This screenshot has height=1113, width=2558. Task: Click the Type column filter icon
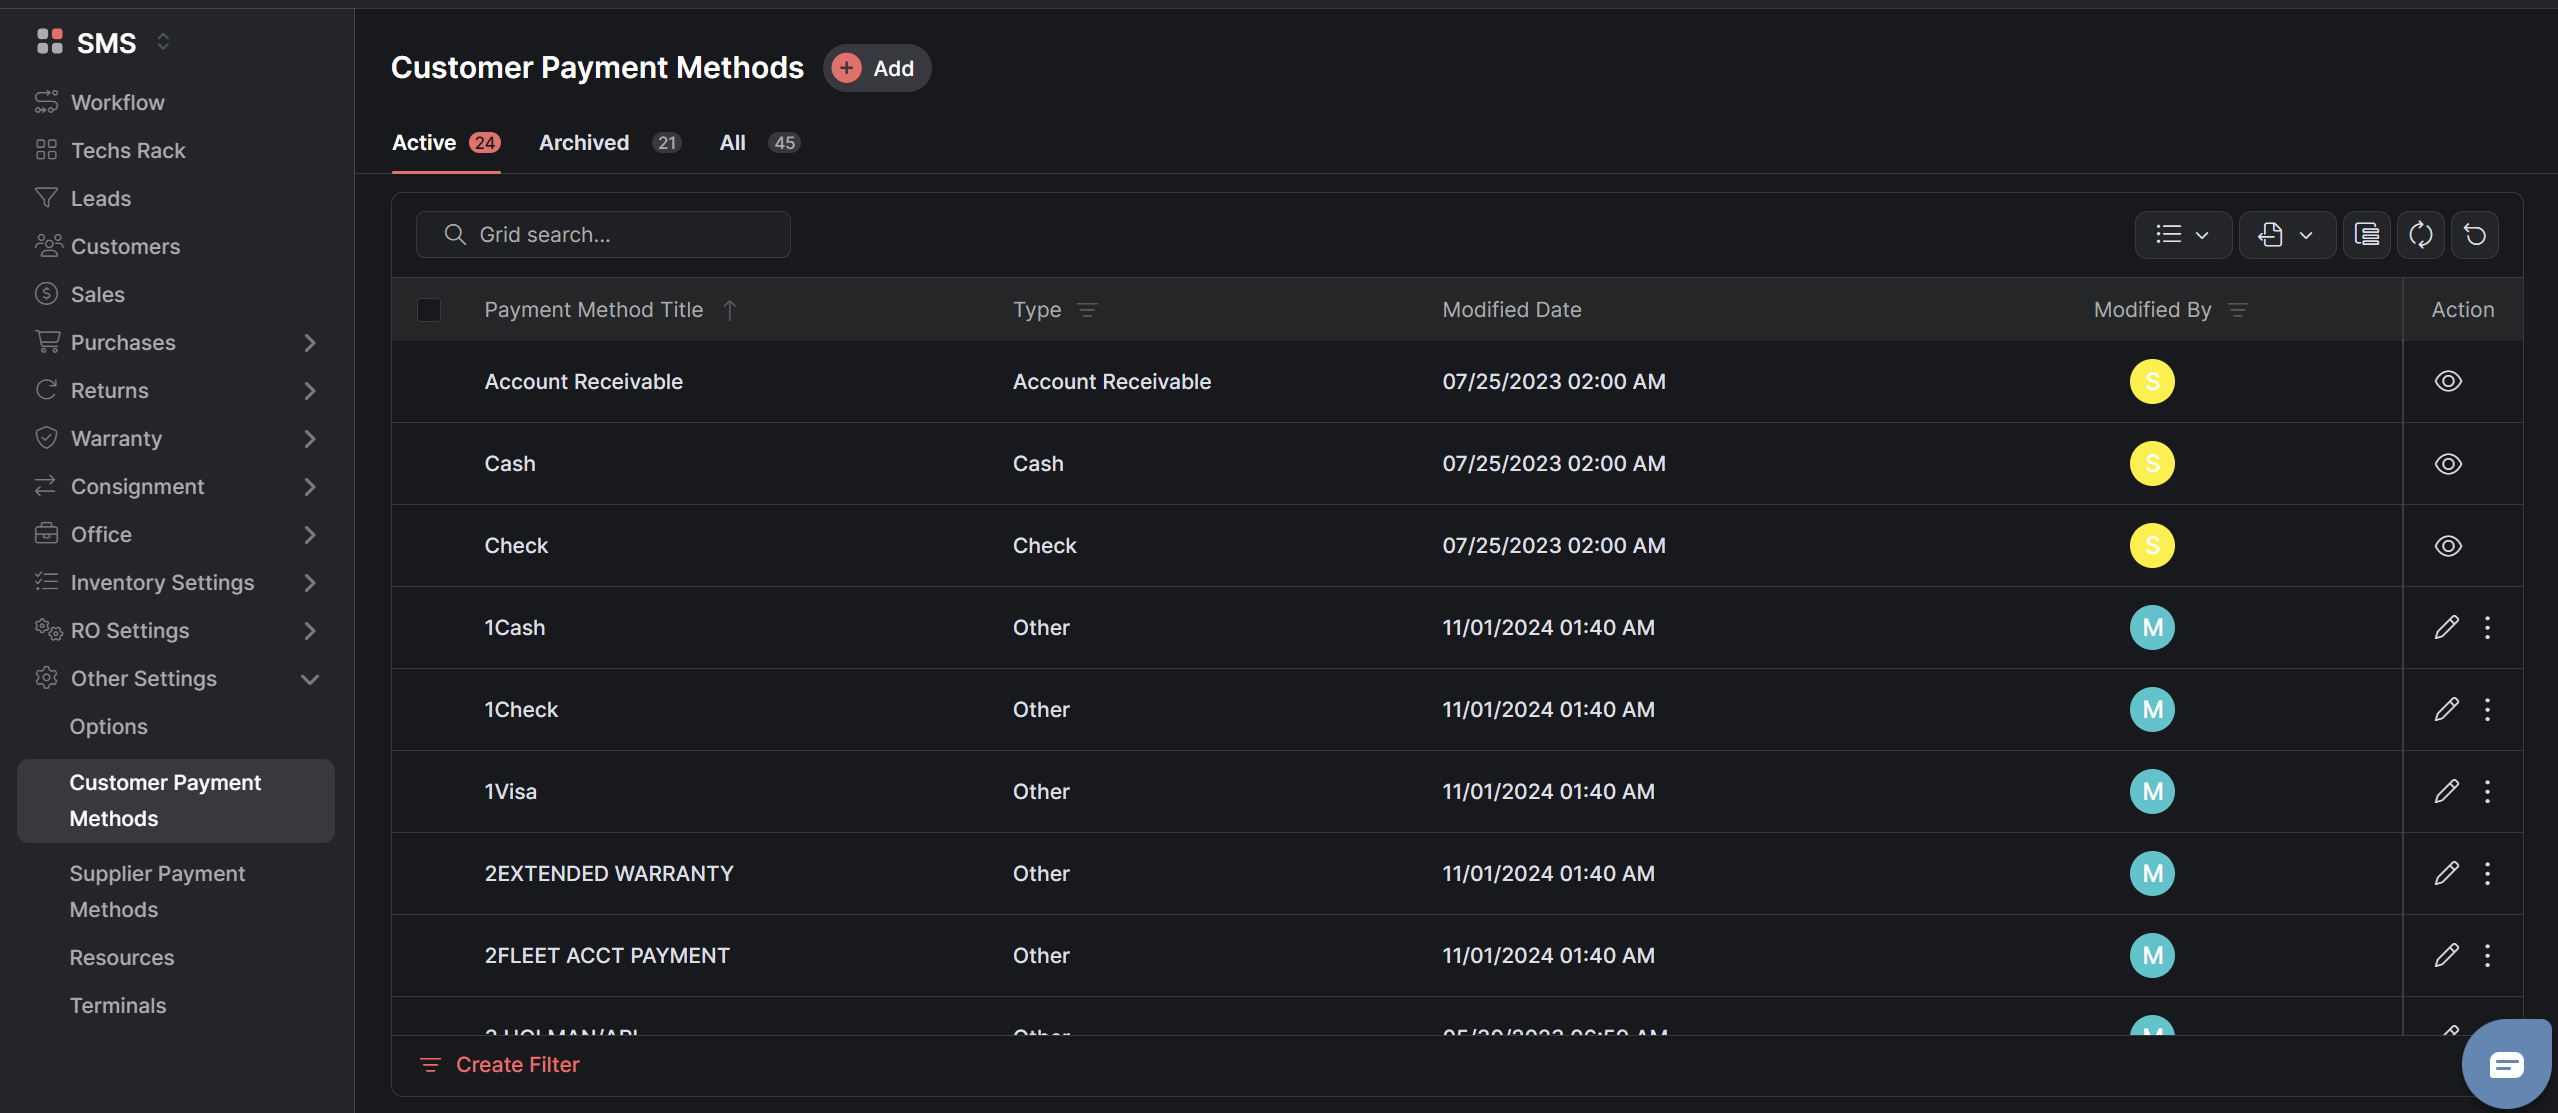[x=1087, y=310]
